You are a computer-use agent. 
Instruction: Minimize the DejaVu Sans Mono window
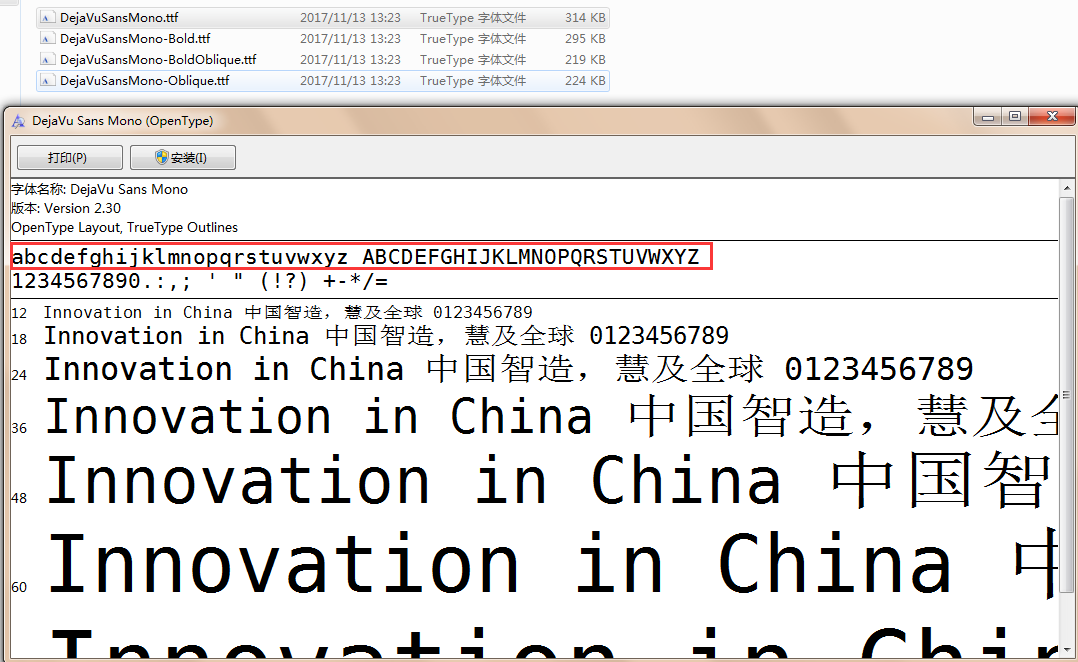[988, 117]
